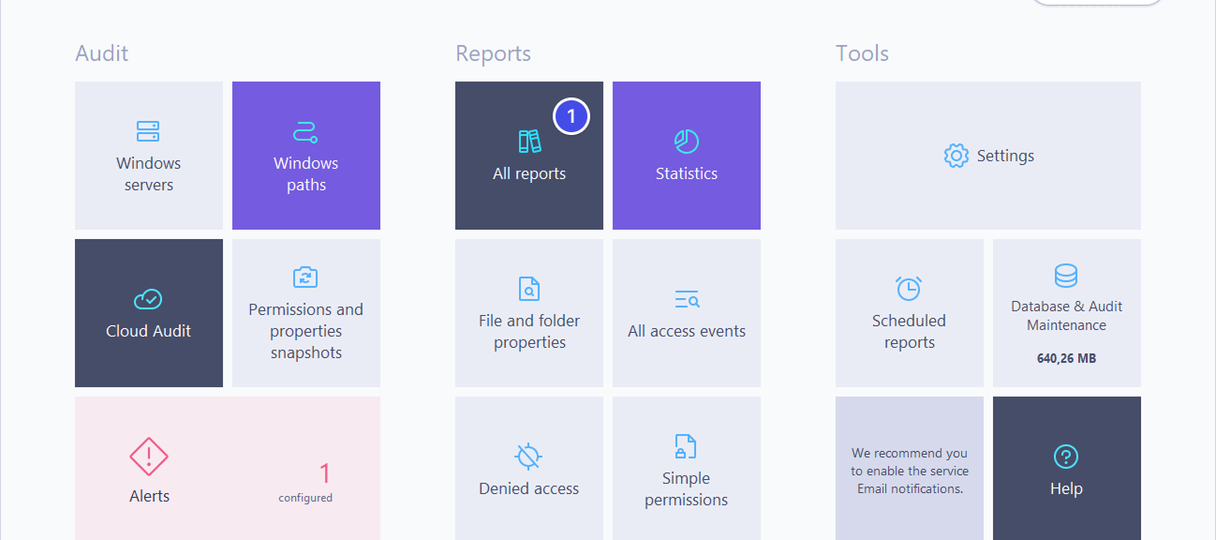This screenshot has height=540, width=1216.
Task: Open All reports label text
Action: point(529,174)
